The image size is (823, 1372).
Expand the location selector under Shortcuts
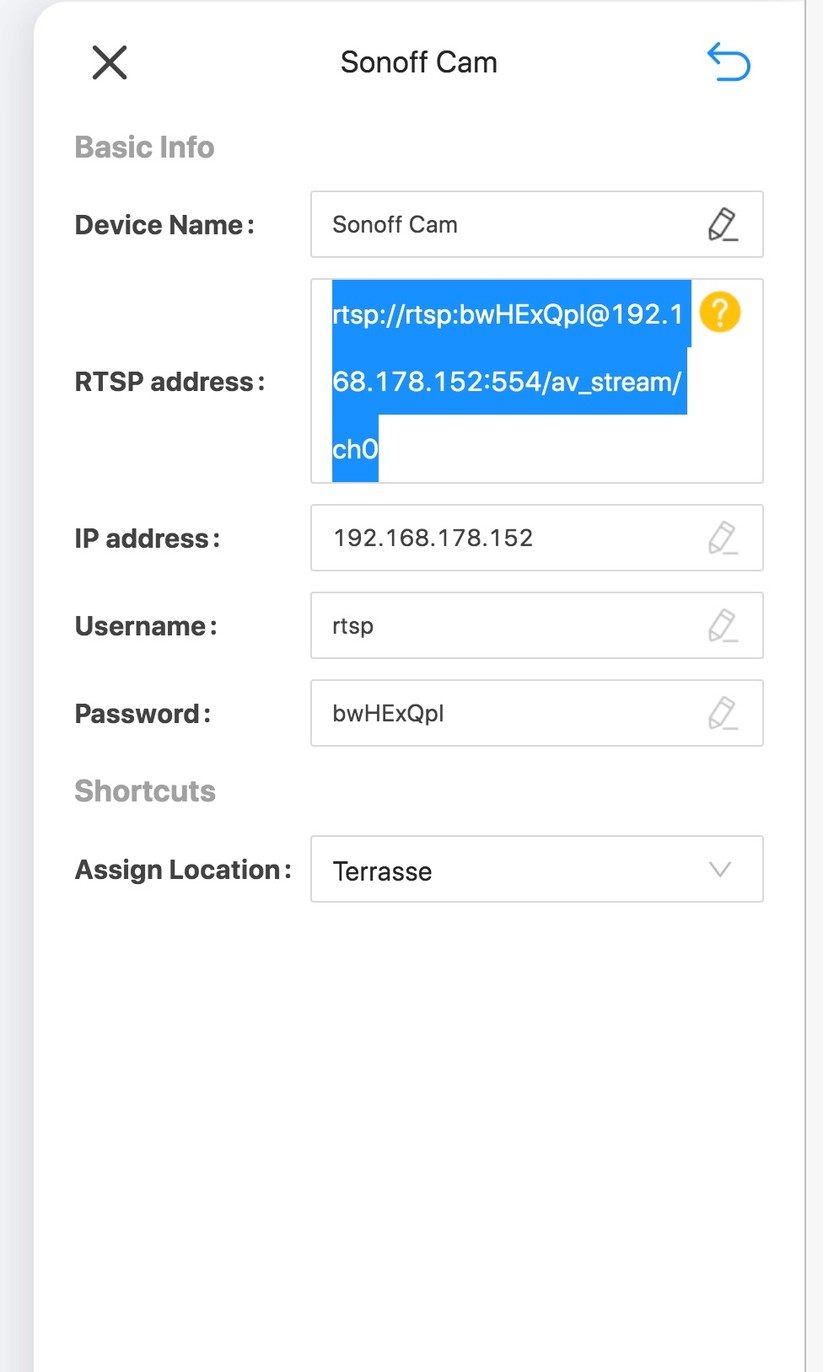[x=537, y=869]
